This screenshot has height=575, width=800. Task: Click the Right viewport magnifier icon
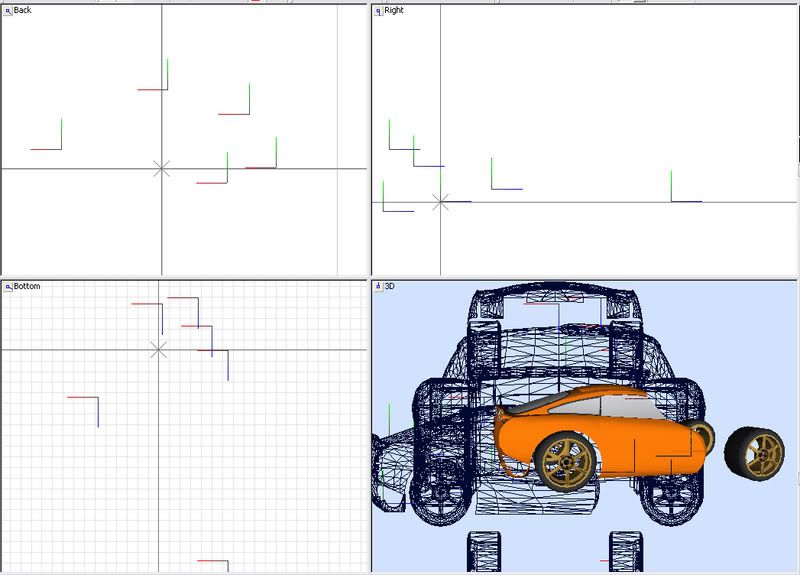click(x=378, y=11)
